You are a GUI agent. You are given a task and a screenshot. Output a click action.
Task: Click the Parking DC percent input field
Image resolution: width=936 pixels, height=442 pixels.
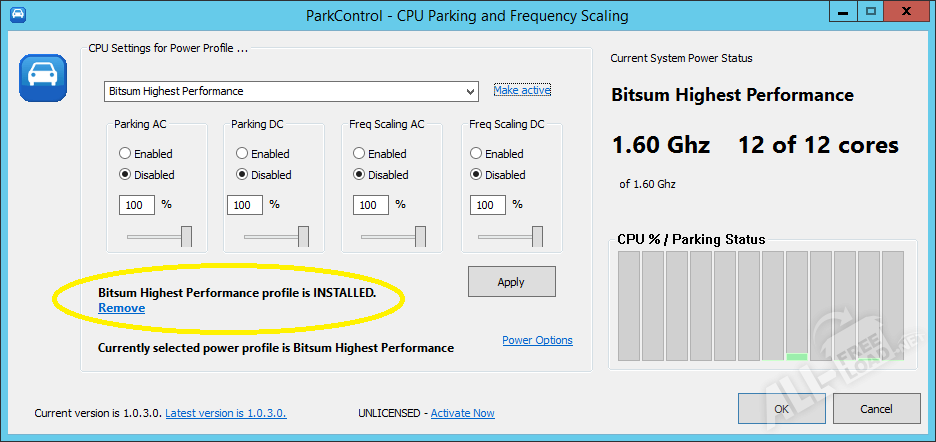coord(245,205)
